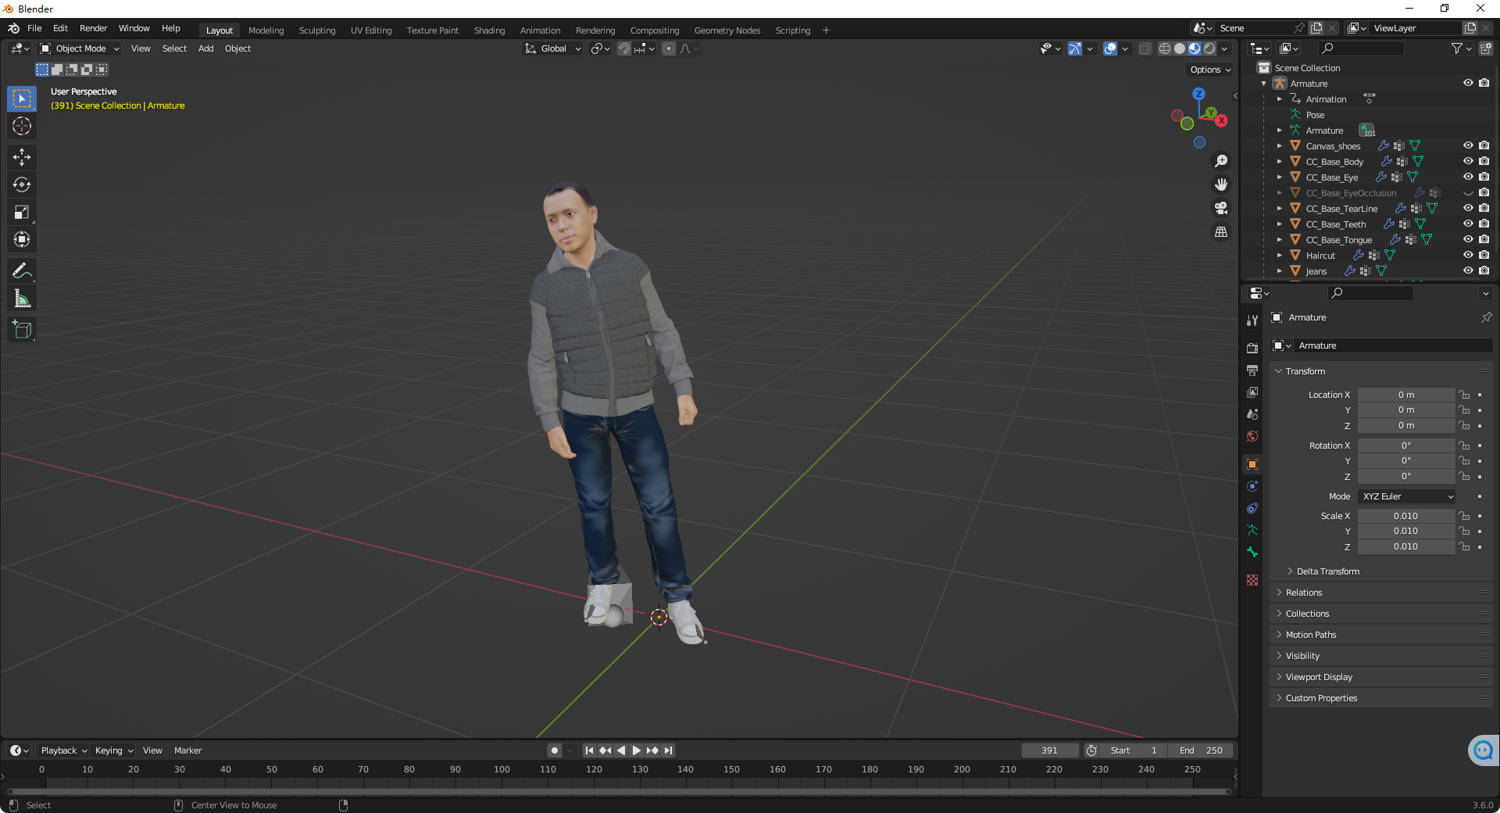This screenshot has height=813, width=1500.
Task: Click the pan view hand icon
Action: [1221, 184]
